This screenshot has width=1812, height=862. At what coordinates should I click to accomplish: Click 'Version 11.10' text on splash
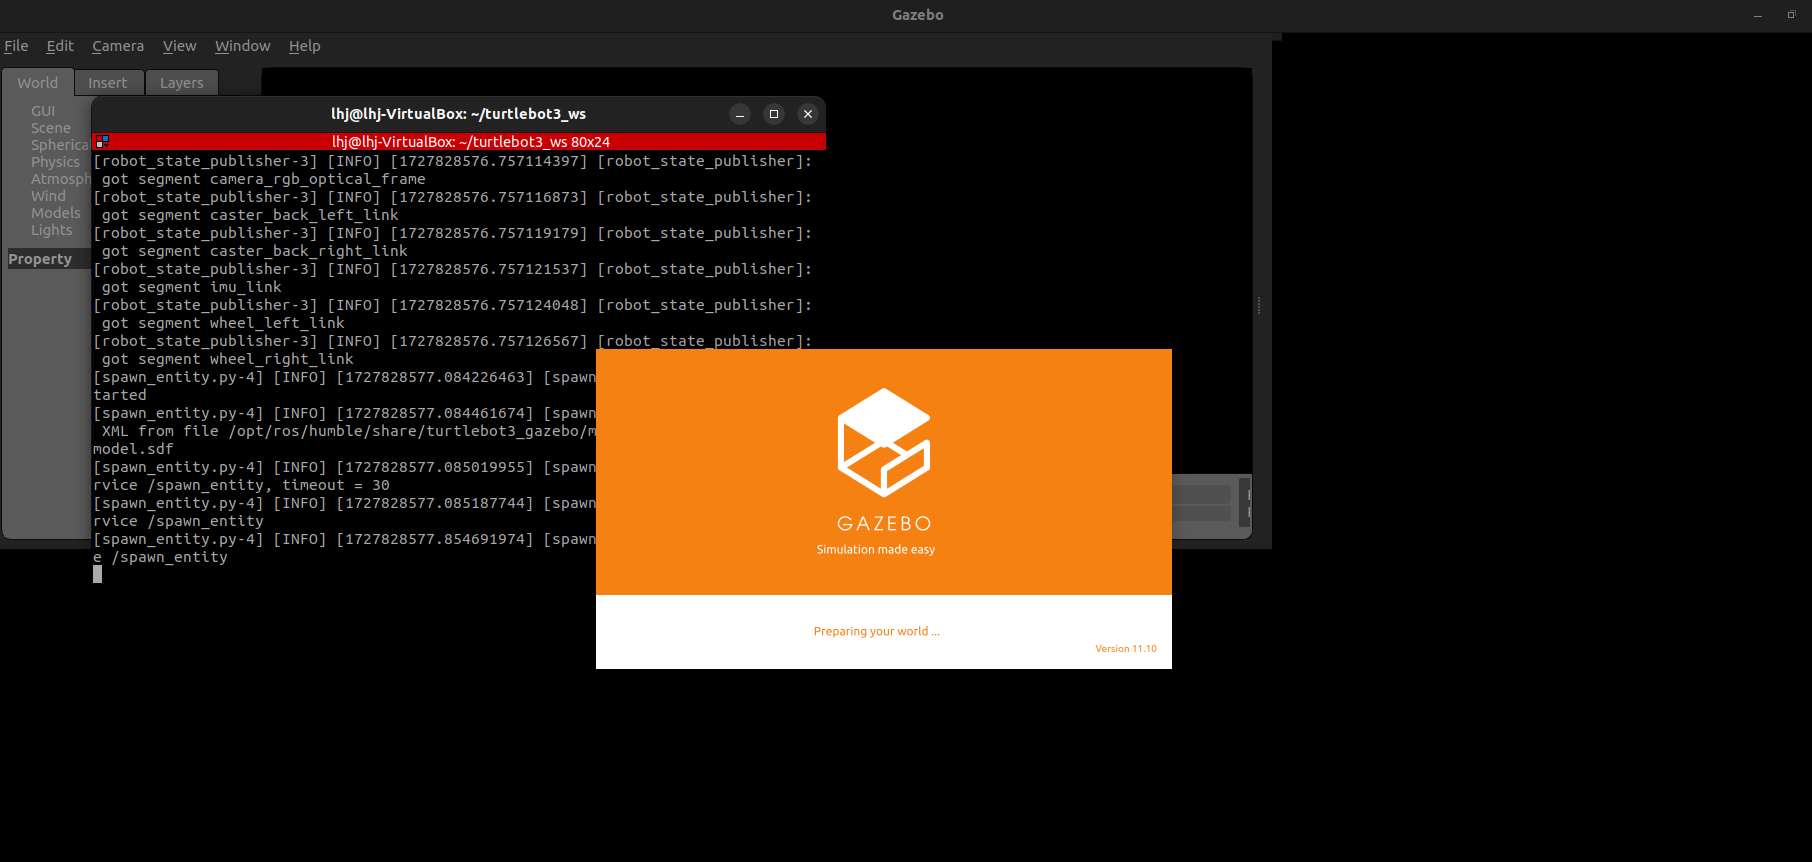tap(1126, 649)
